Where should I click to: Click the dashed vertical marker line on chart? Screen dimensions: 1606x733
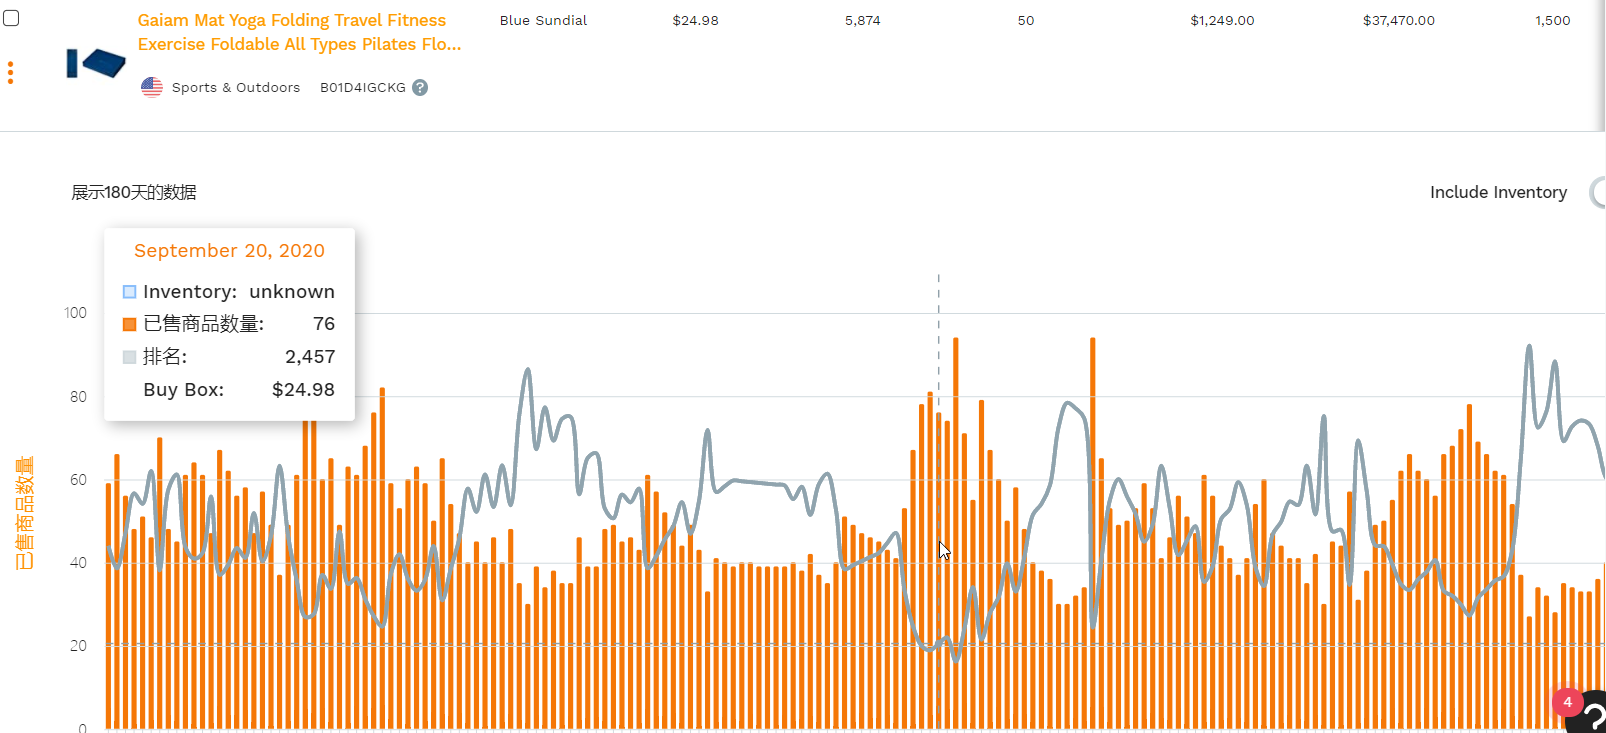pos(938,300)
